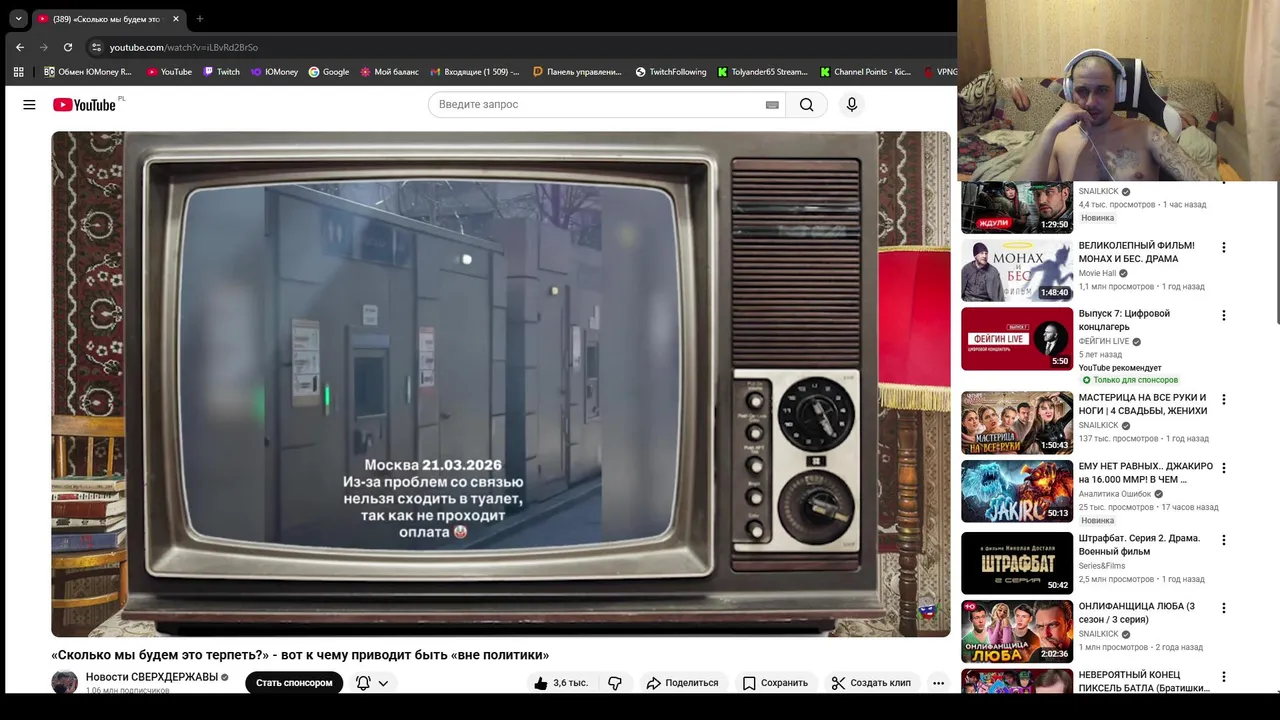Like the video (3,6 тыс.)
The height and width of the screenshot is (720, 1280).
coord(561,683)
